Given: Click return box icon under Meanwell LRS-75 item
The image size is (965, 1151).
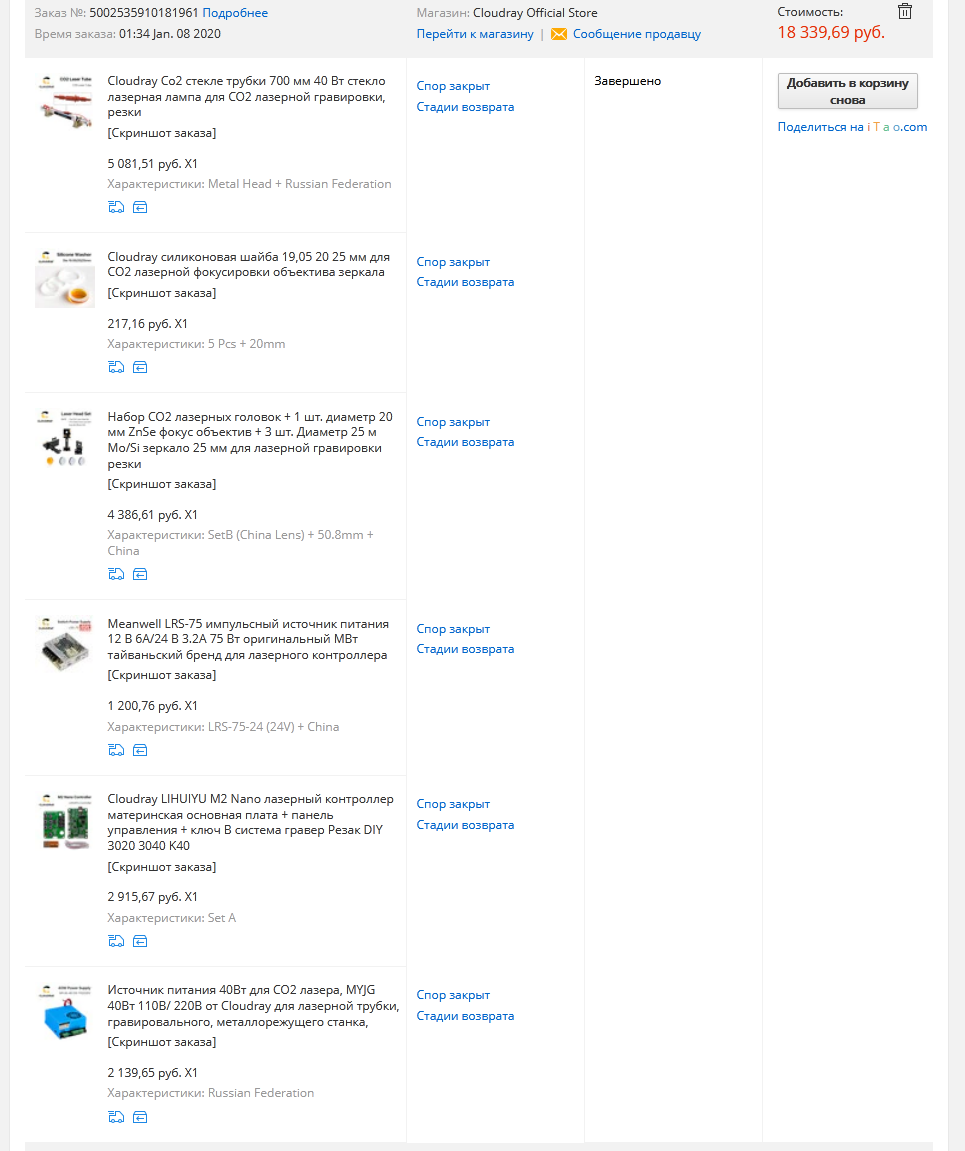Looking at the screenshot, I should 140,750.
